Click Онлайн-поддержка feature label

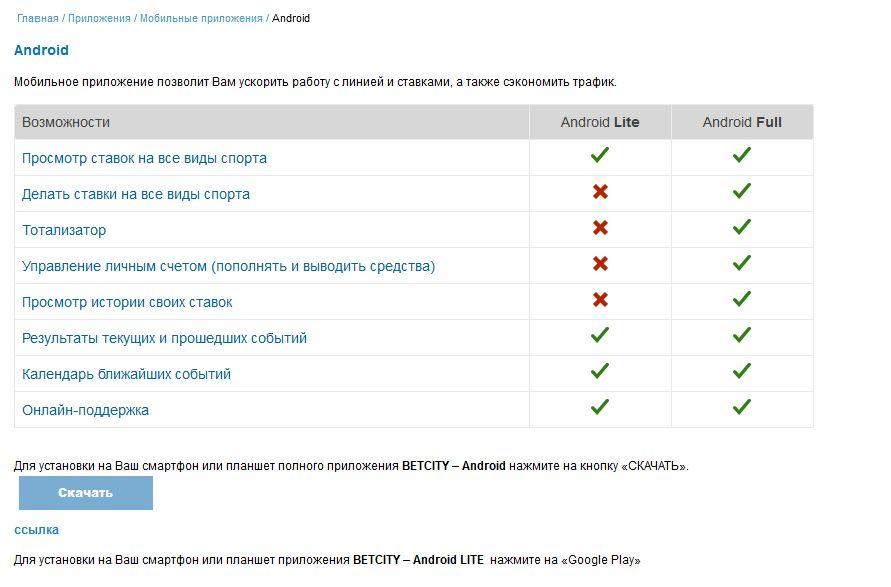[85, 410]
